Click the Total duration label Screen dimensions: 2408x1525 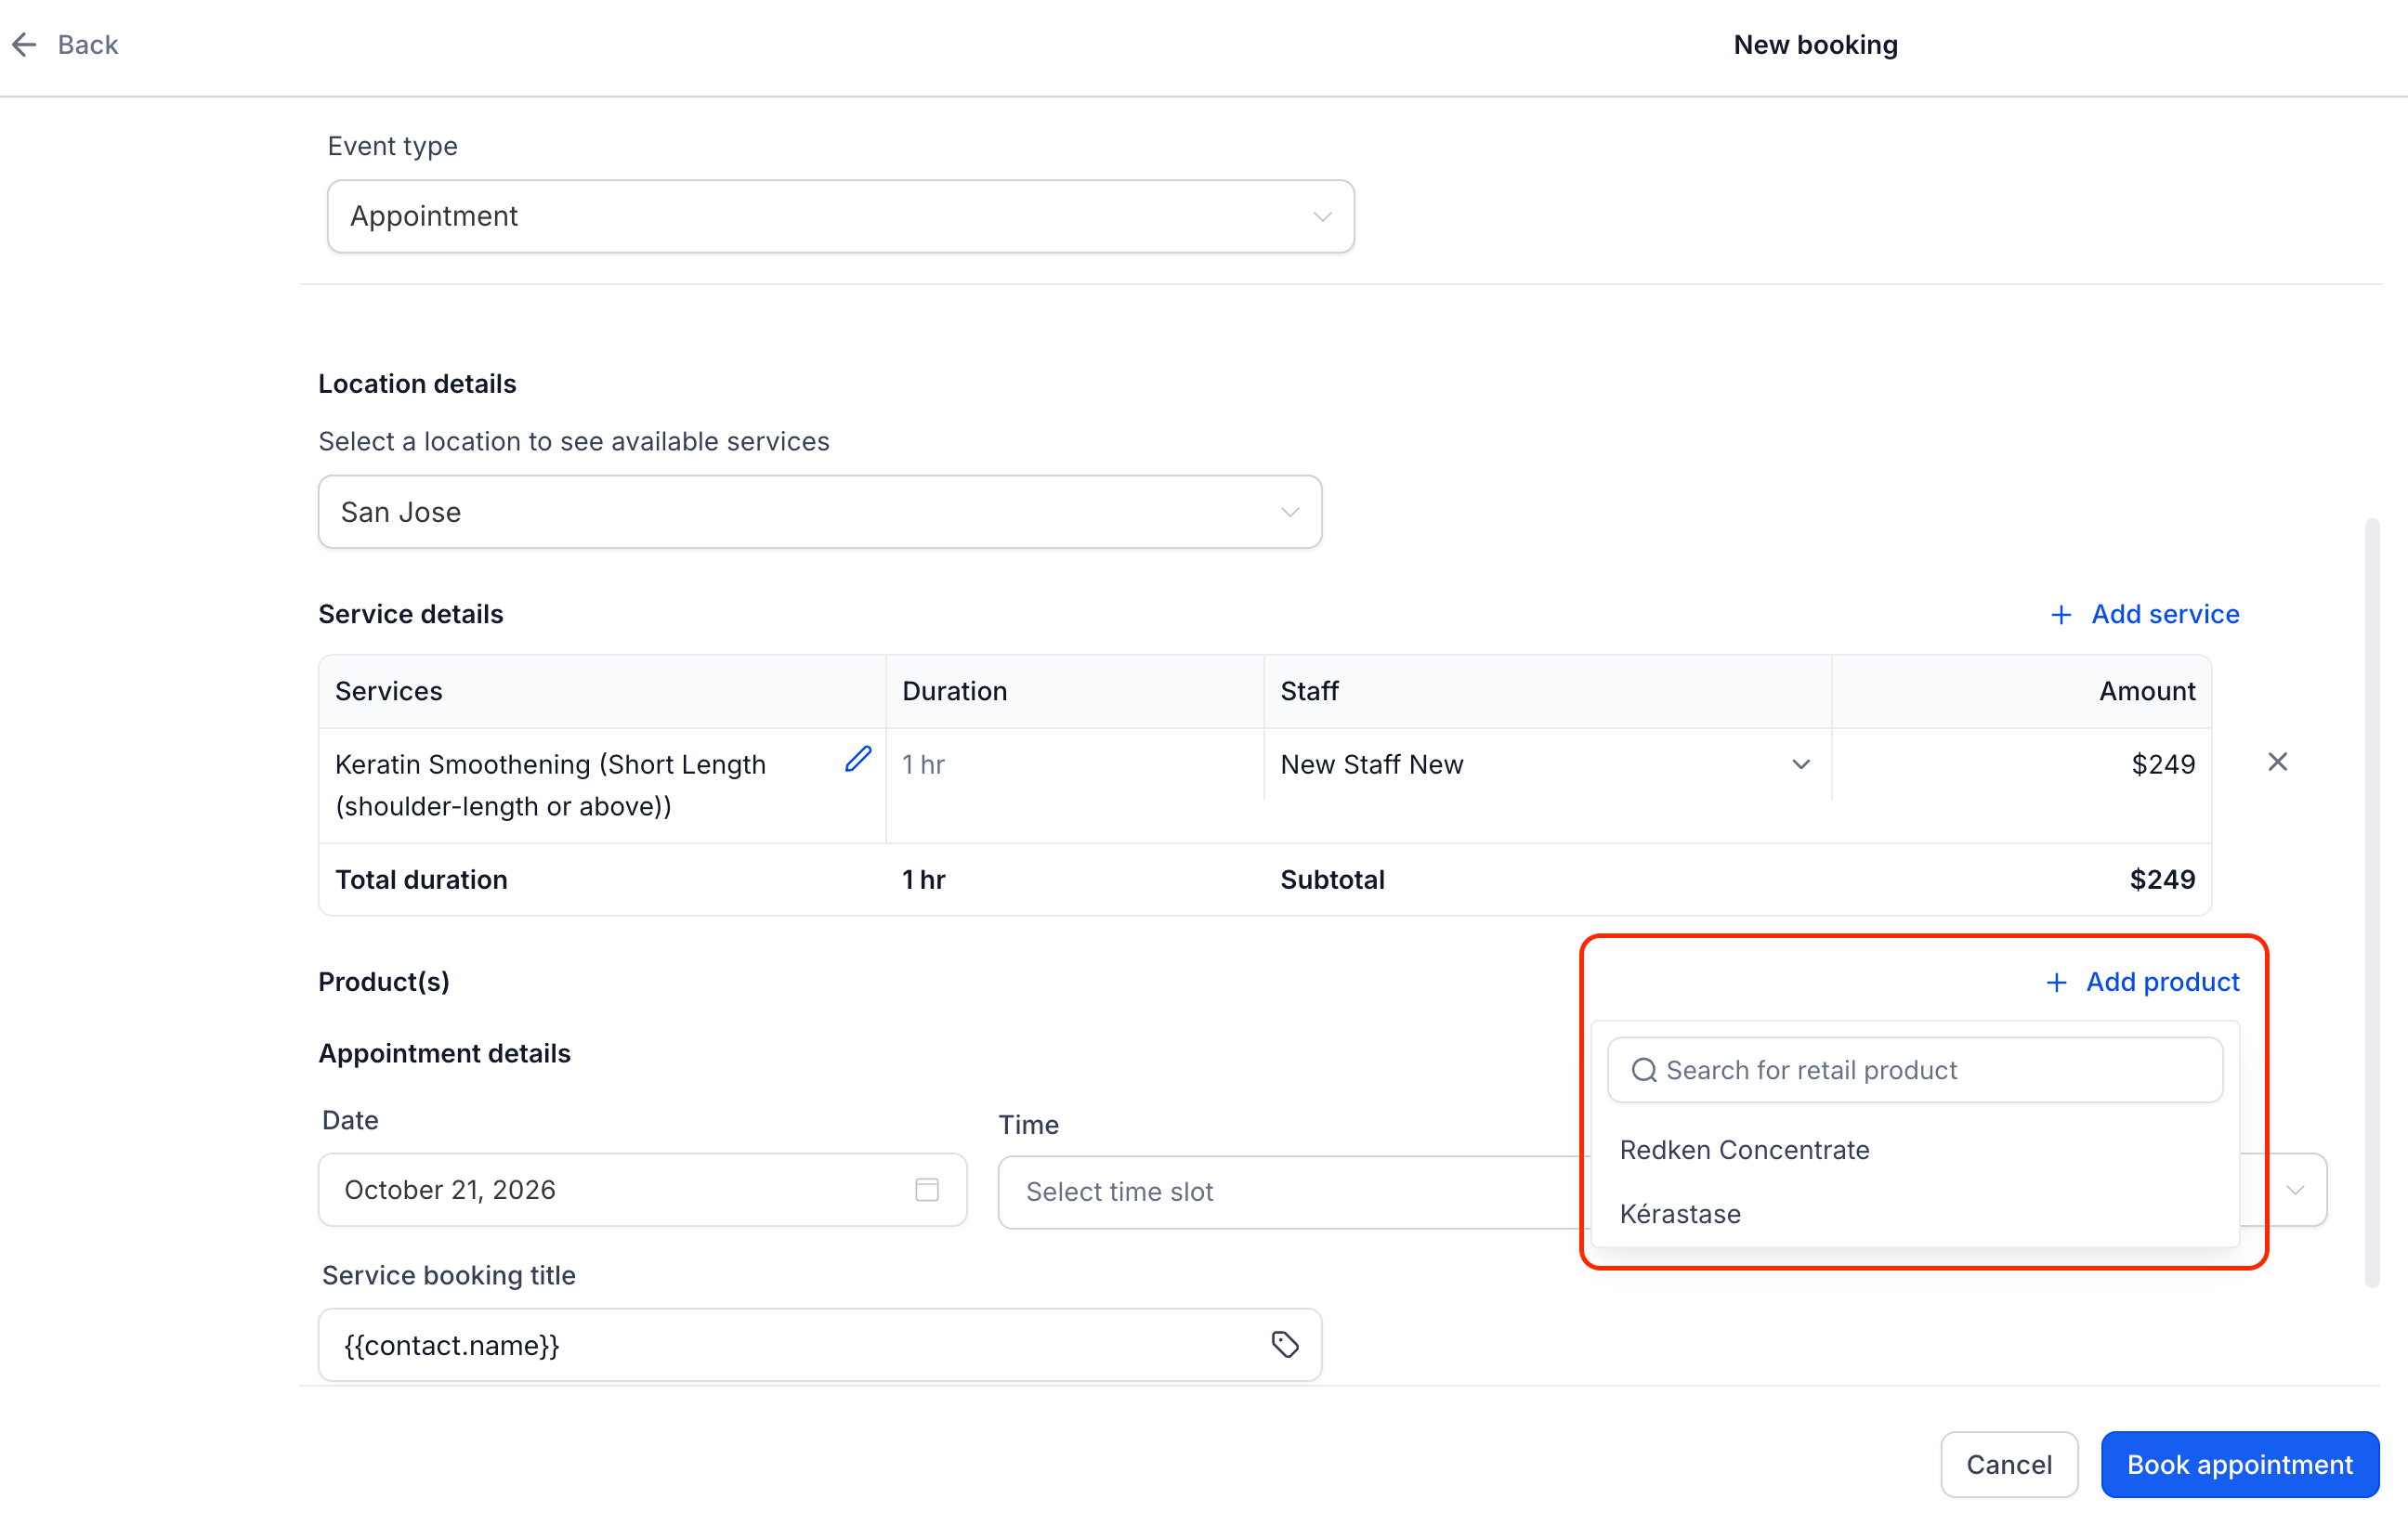click(x=421, y=880)
